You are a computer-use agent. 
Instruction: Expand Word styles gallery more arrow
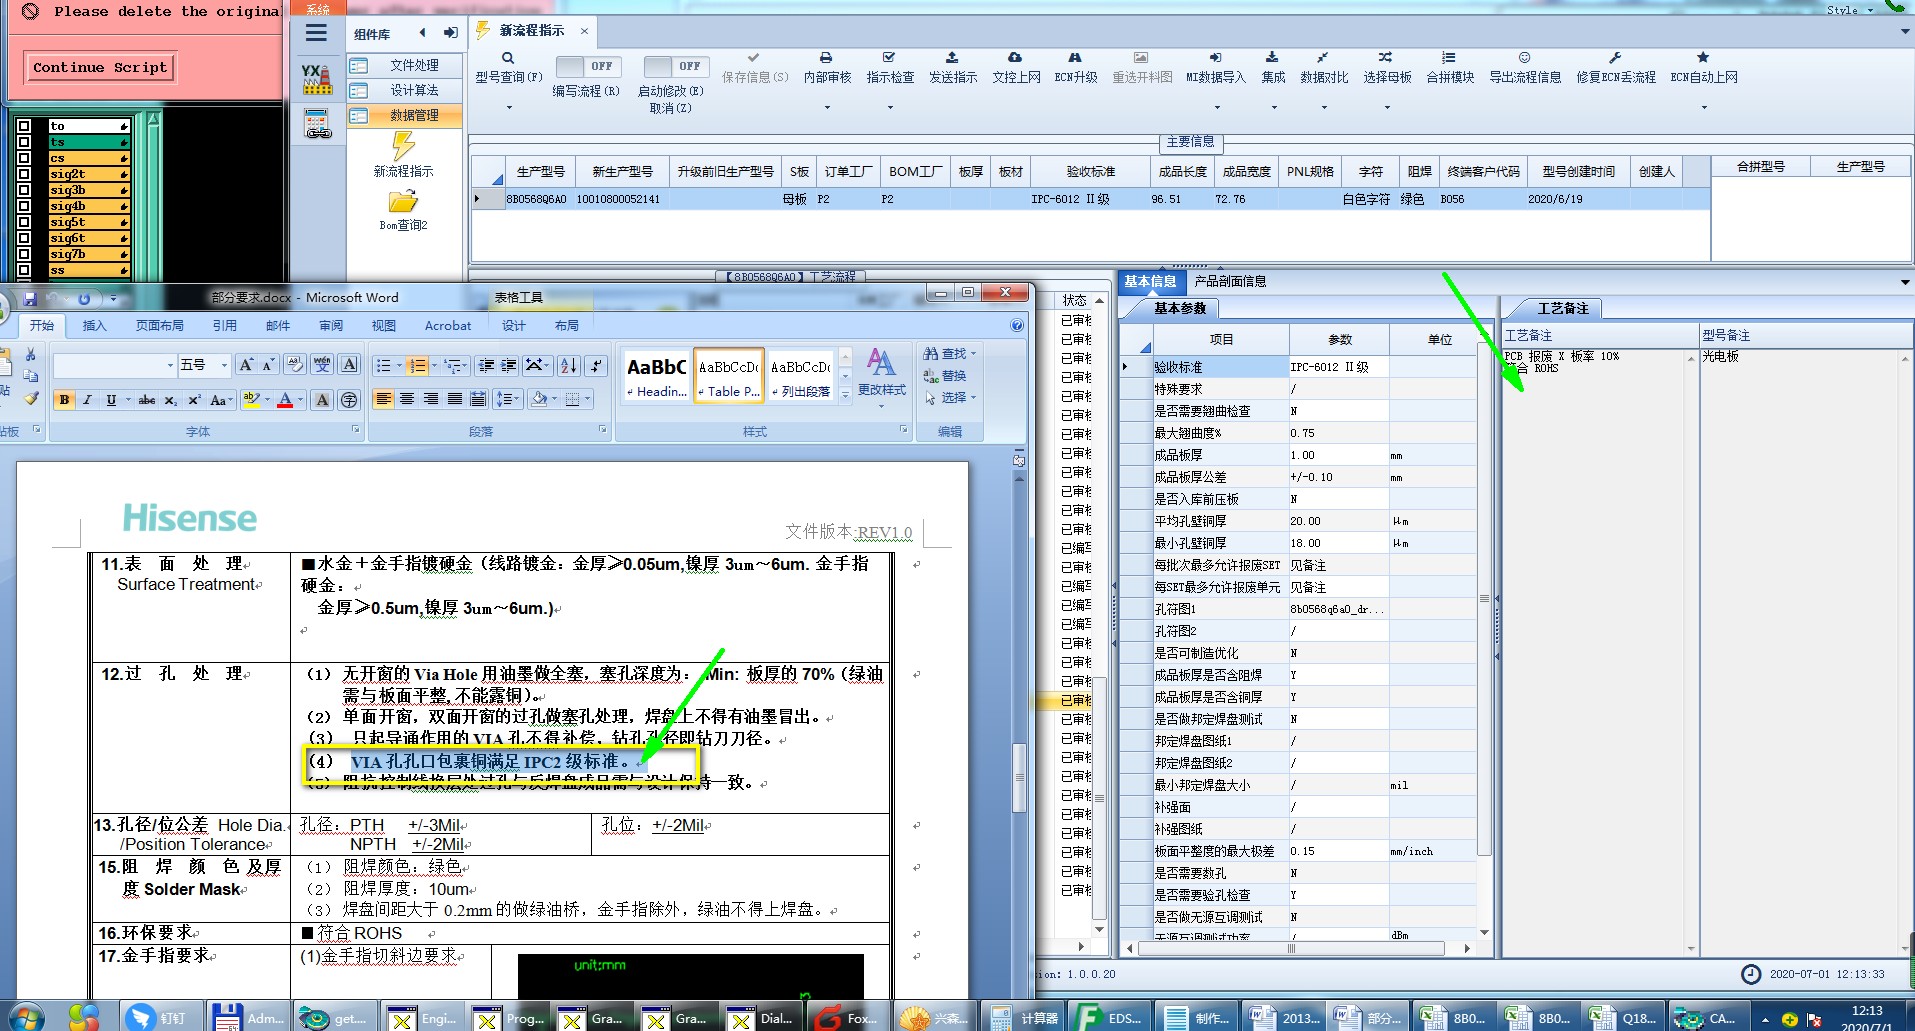(845, 394)
